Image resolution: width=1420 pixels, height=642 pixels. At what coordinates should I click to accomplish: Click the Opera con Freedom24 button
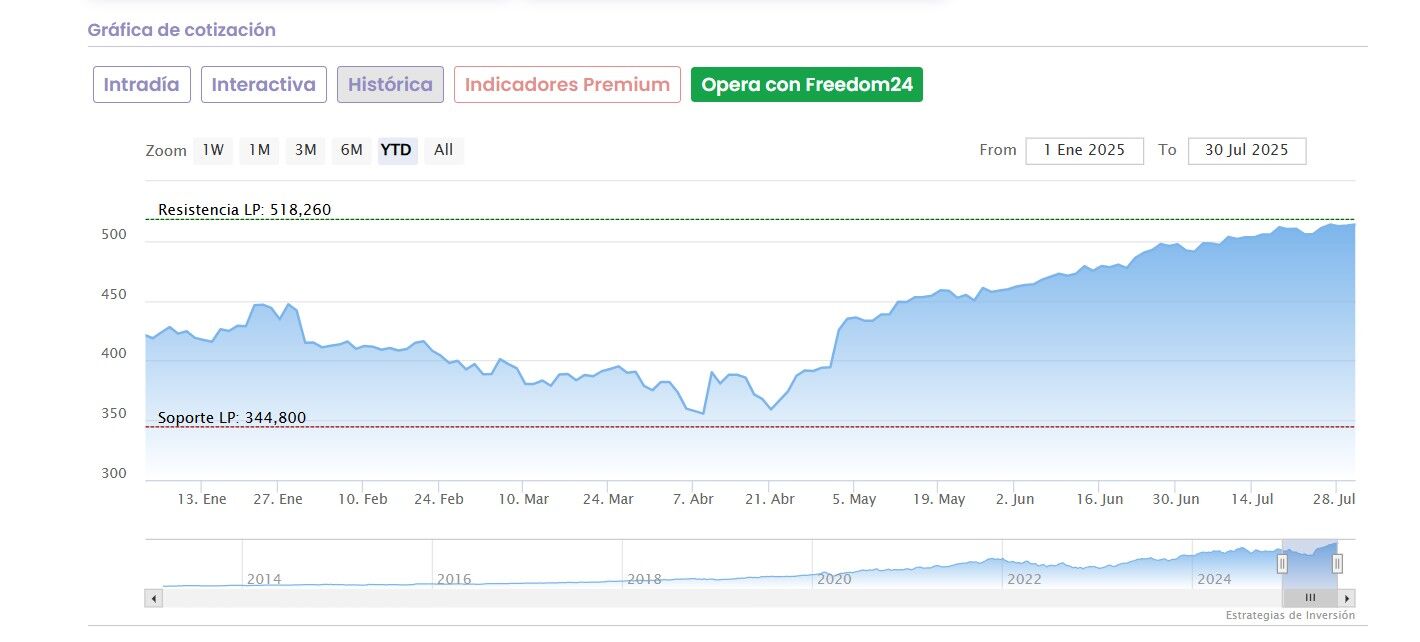point(807,85)
